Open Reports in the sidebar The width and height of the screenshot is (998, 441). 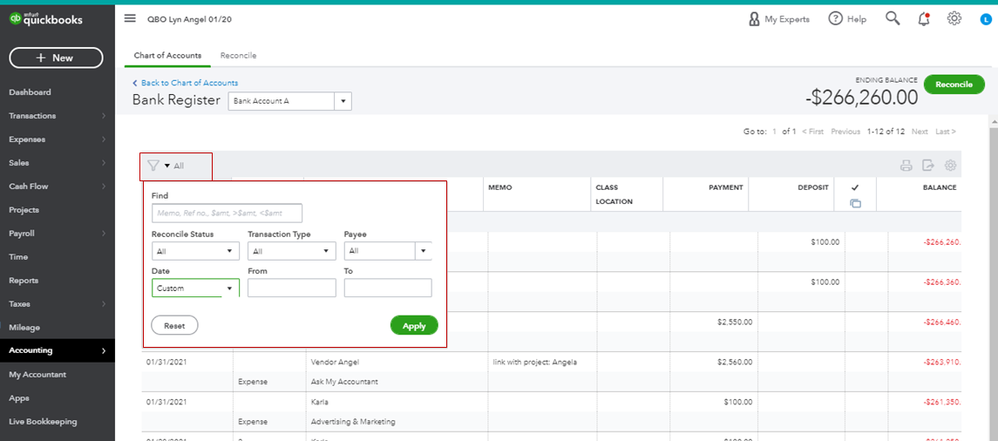pyautogui.click(x=24, y=281)
